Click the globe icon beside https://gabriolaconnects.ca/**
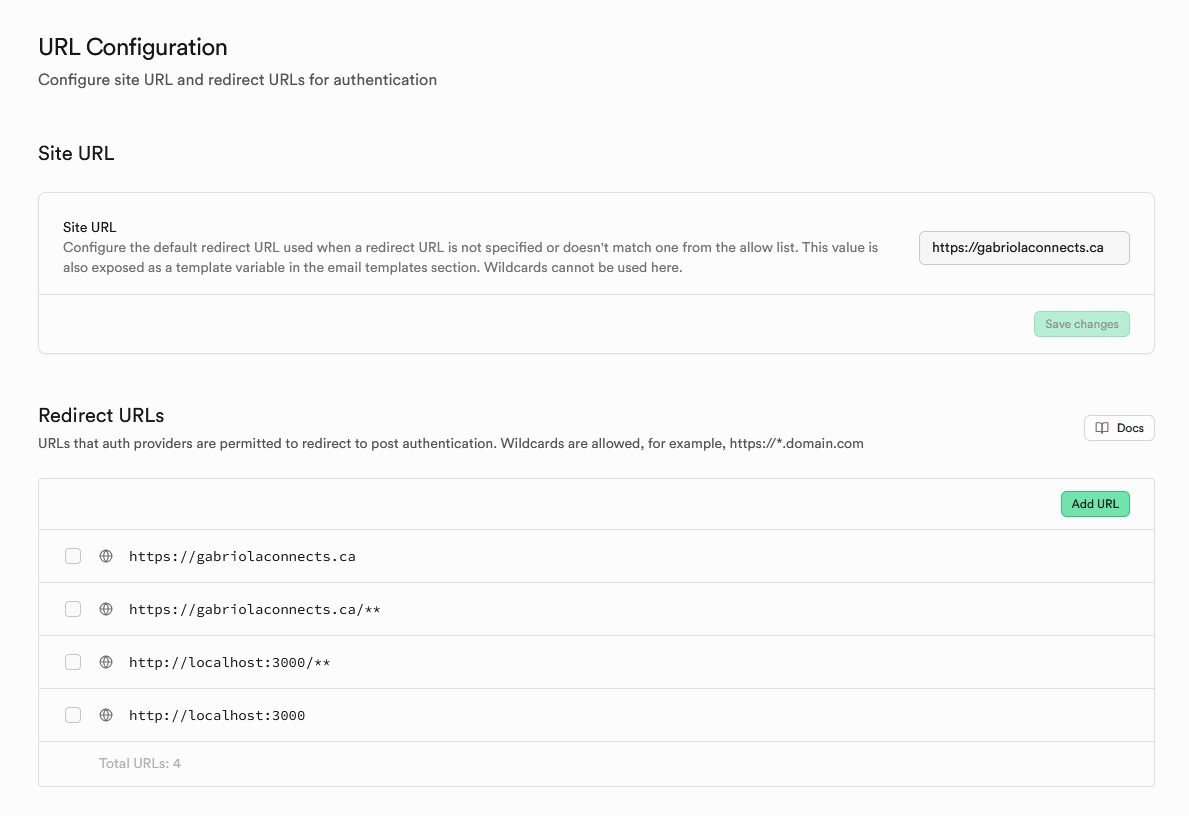This screenshot has height=816, width=1189. [106, 609]
